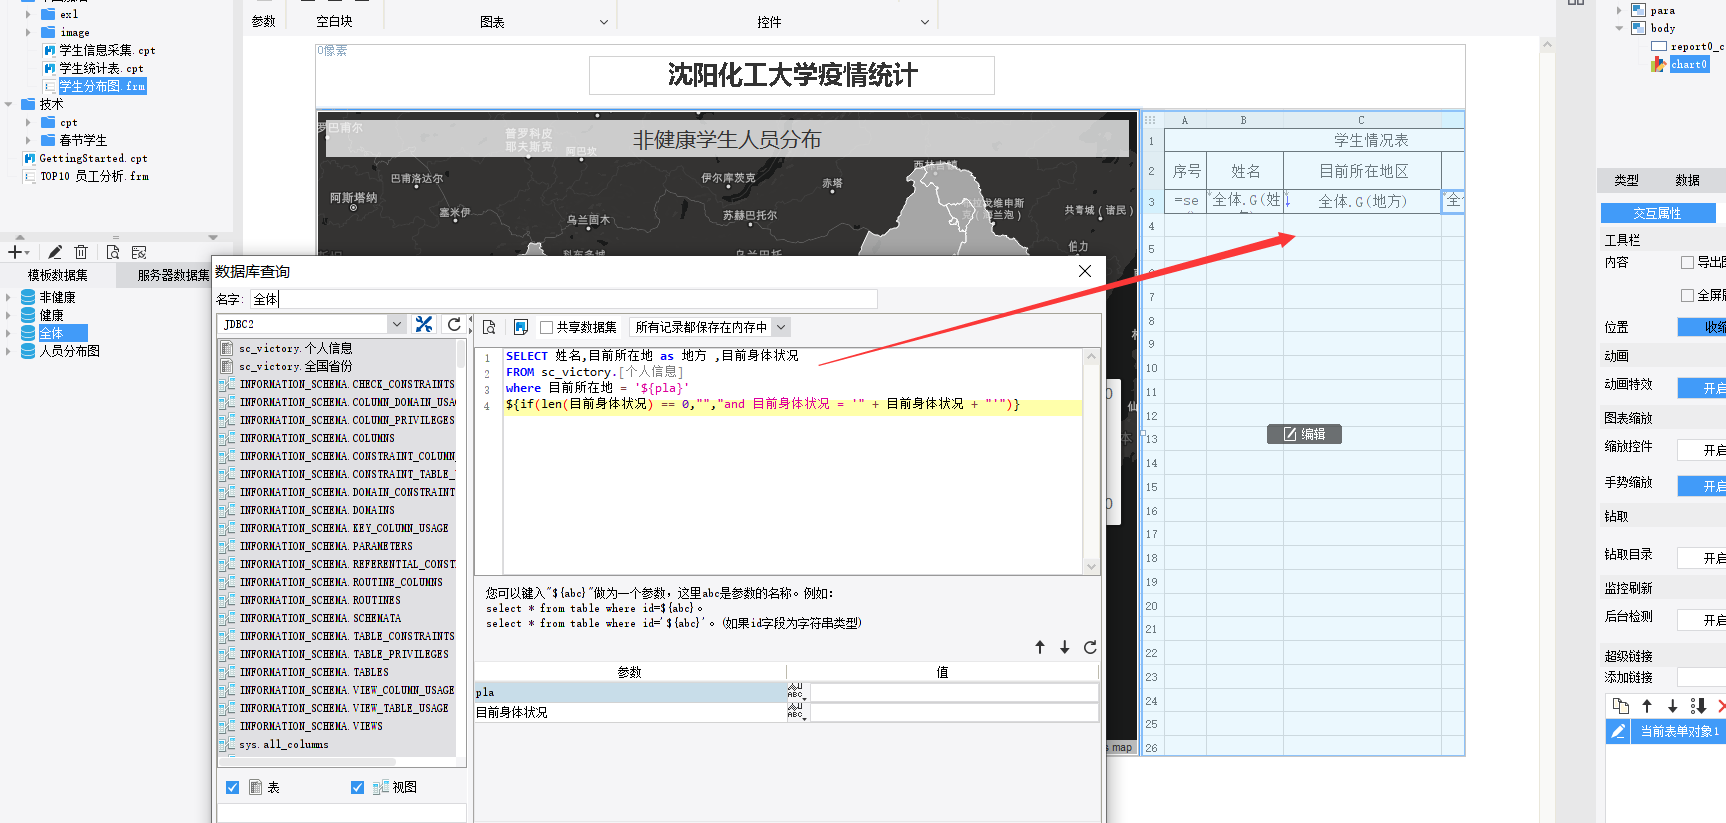Copy hyperlink item in link toolbar
The width and height of the screenshot is (1726, 823).
1621,706
